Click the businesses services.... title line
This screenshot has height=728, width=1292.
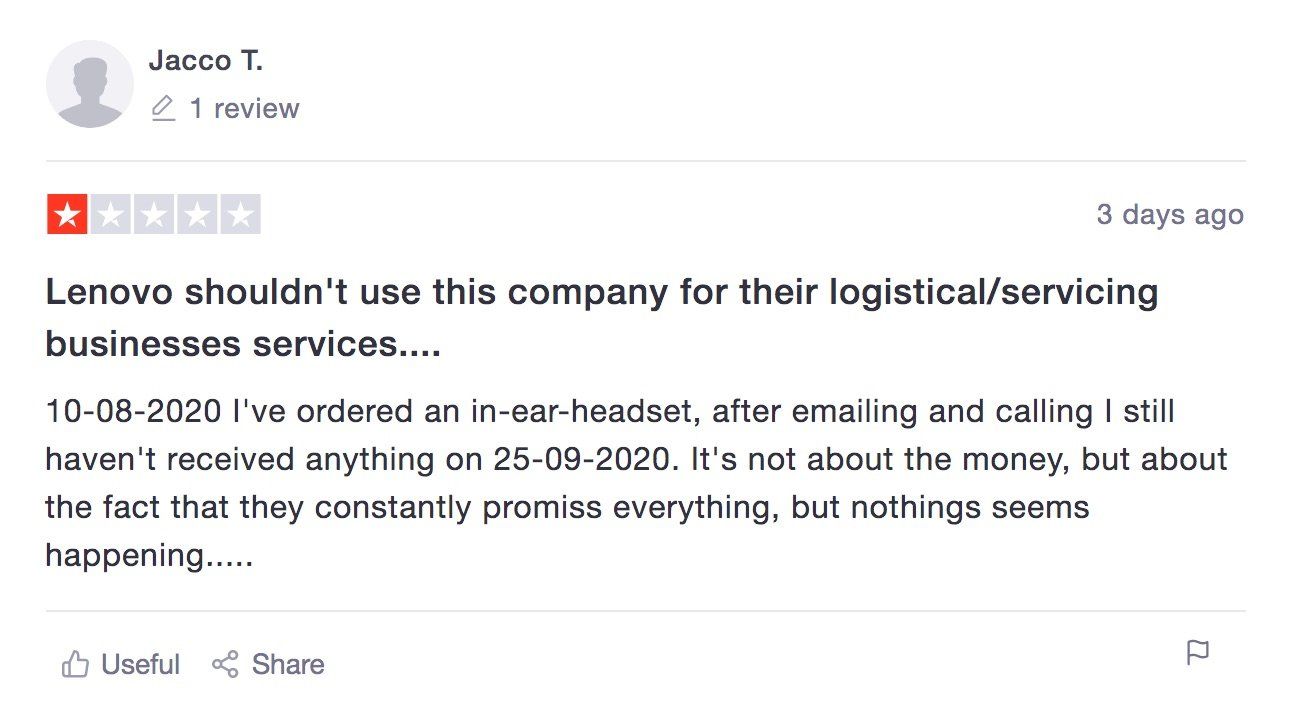click(243, 344)
